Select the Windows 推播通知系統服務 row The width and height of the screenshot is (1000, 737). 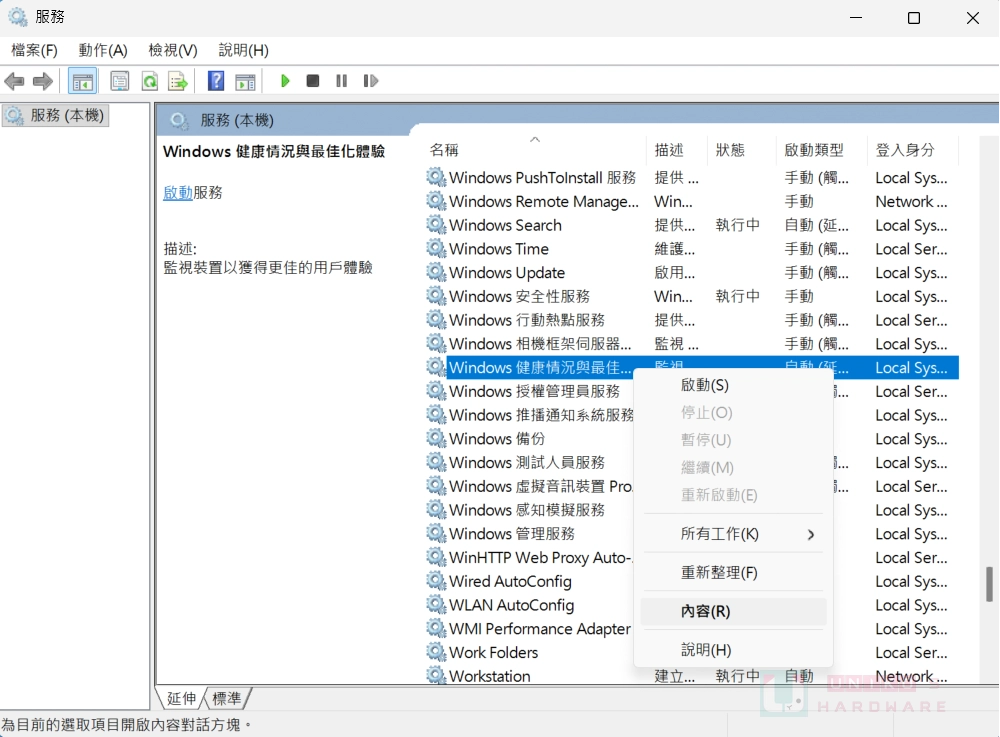pyautogui.click(x=529, y=415)
